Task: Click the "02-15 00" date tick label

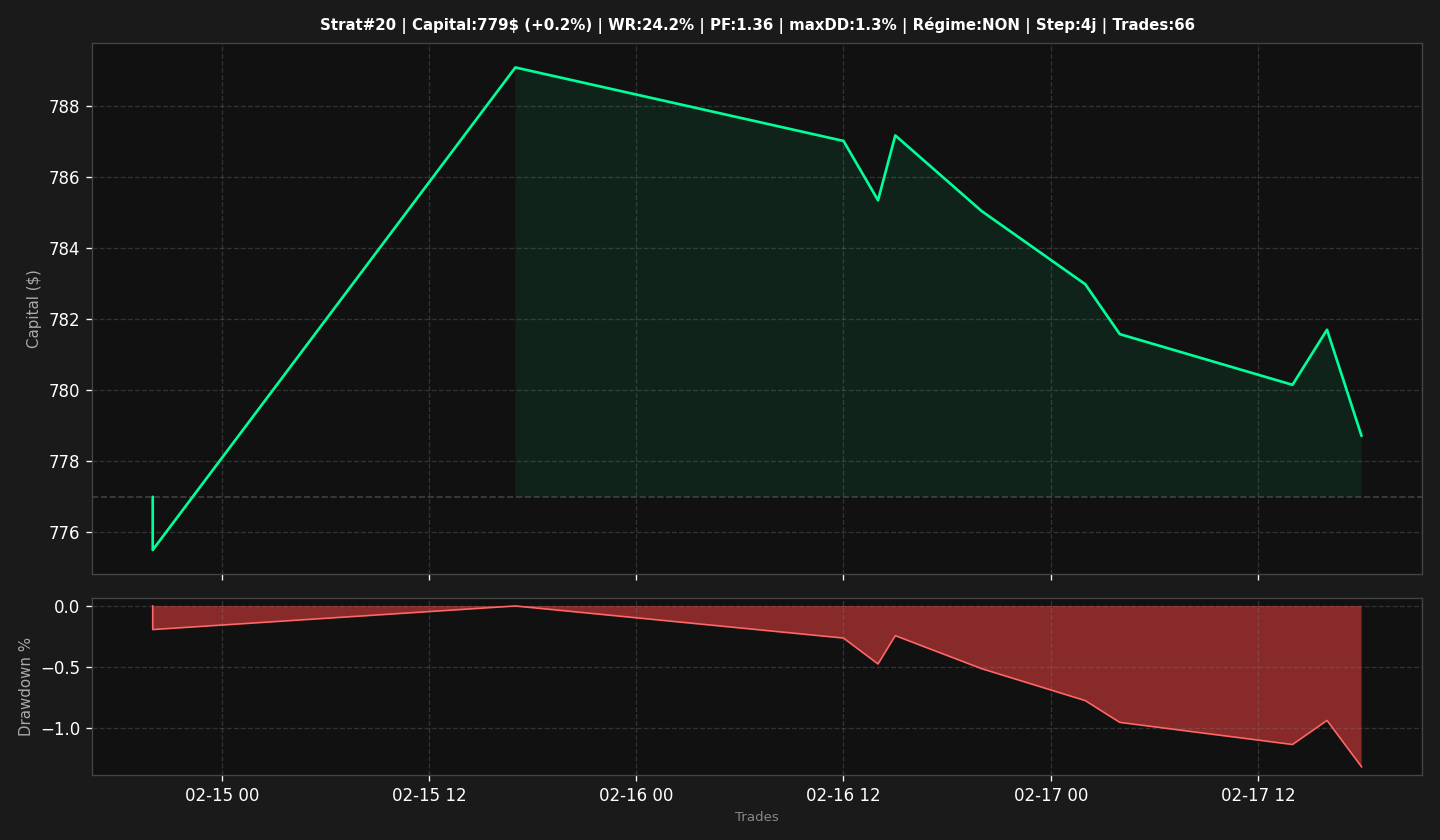Action: click(x=222, y=795)
